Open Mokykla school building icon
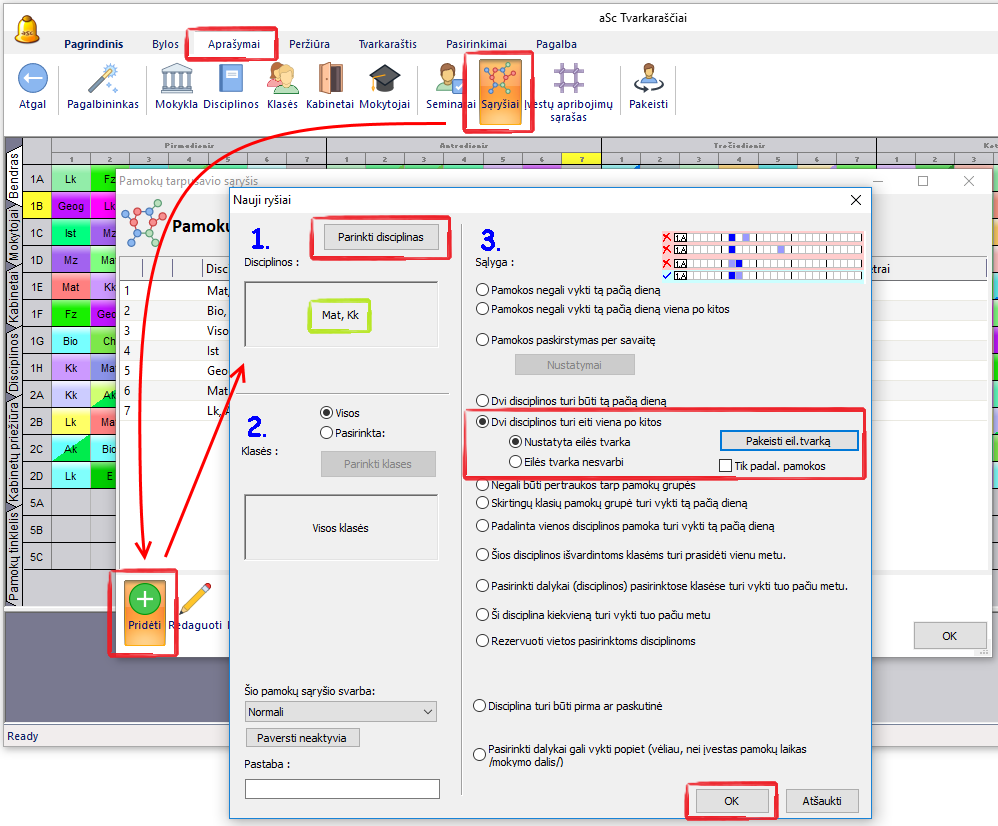This screenshot has width=998, height=826. pyautogui.click(x=176, y=79)
